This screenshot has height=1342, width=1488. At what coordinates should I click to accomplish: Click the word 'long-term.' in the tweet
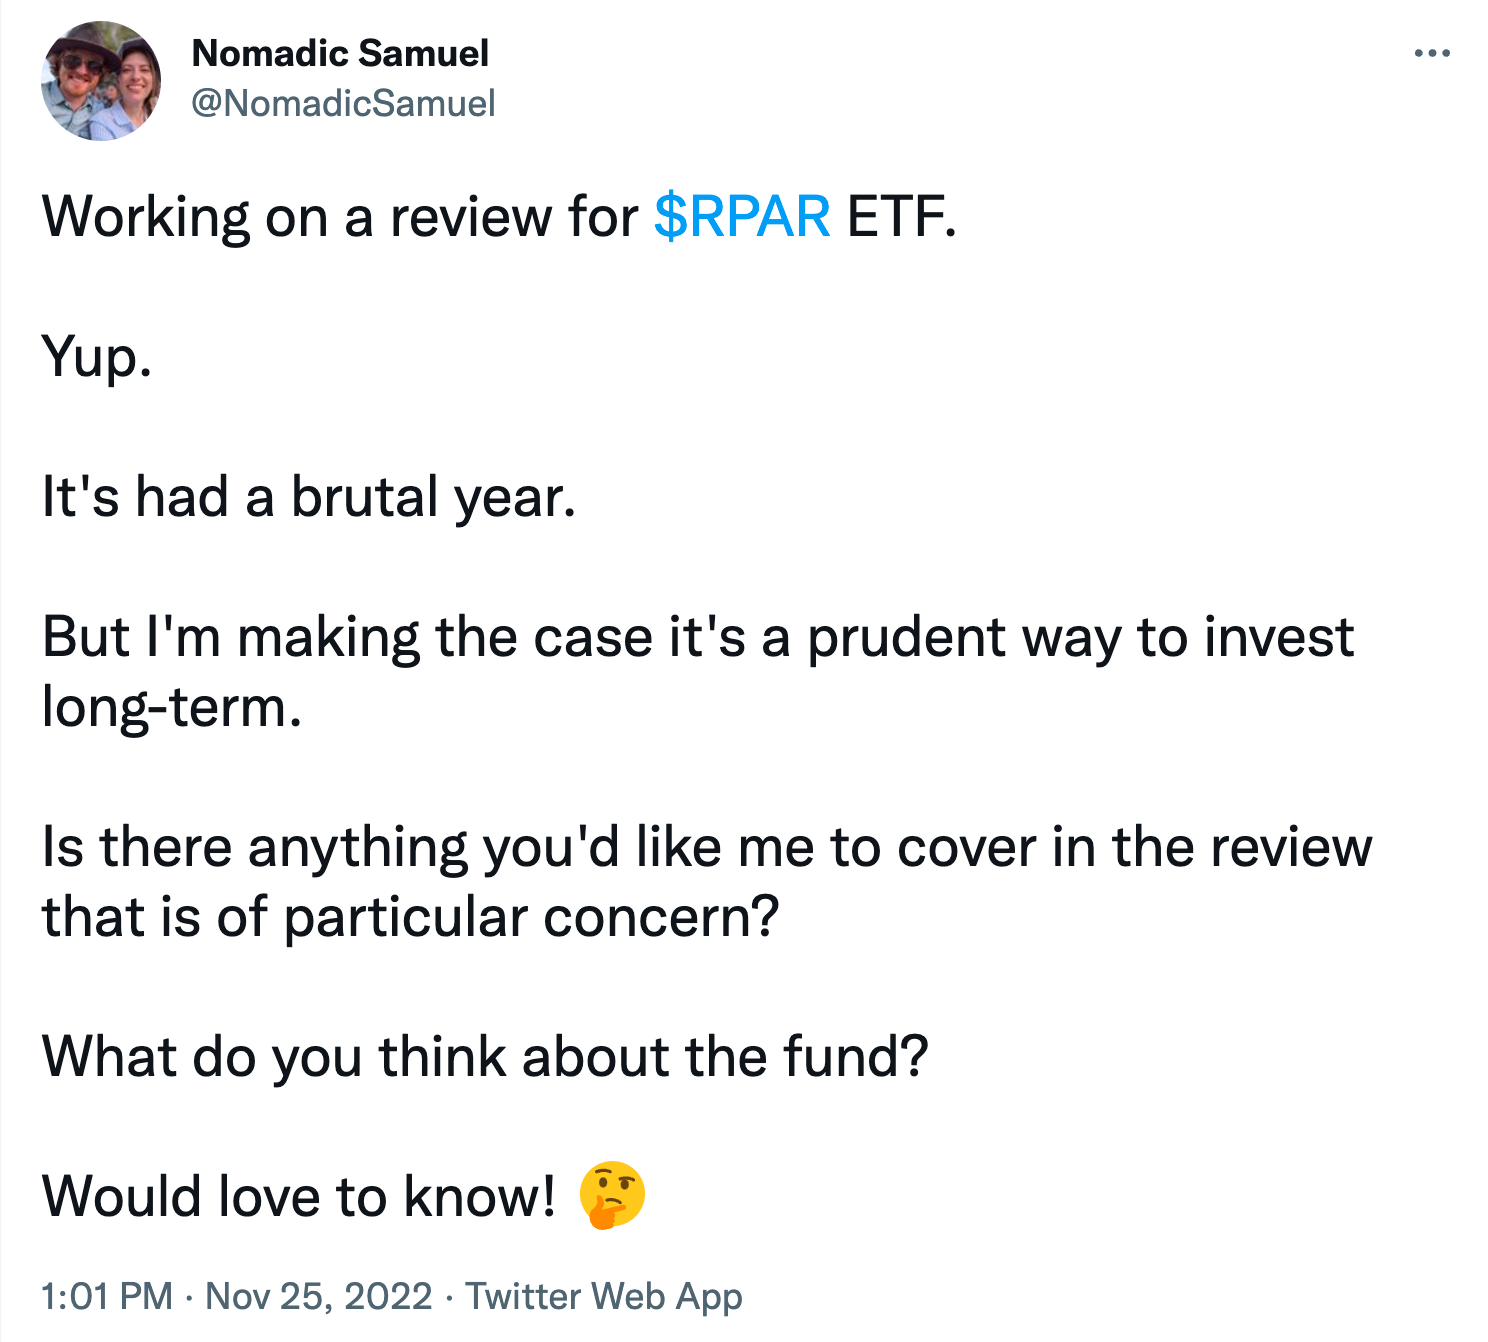[172, 707]
